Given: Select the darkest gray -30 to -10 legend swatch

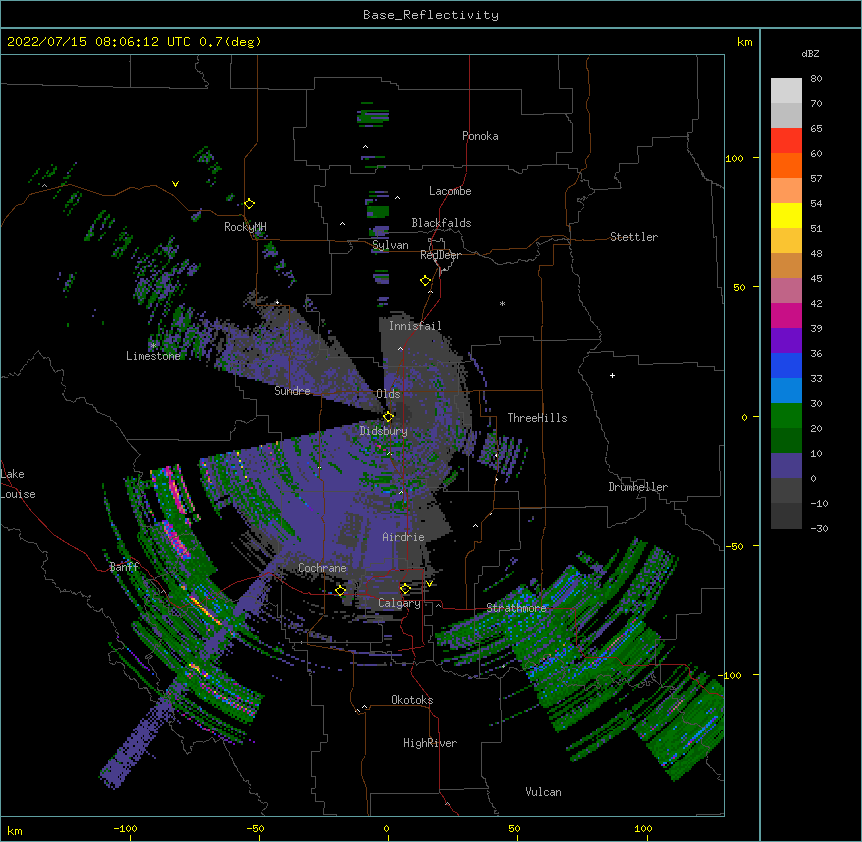Looking at the screenshot, I should click(786, 516).
